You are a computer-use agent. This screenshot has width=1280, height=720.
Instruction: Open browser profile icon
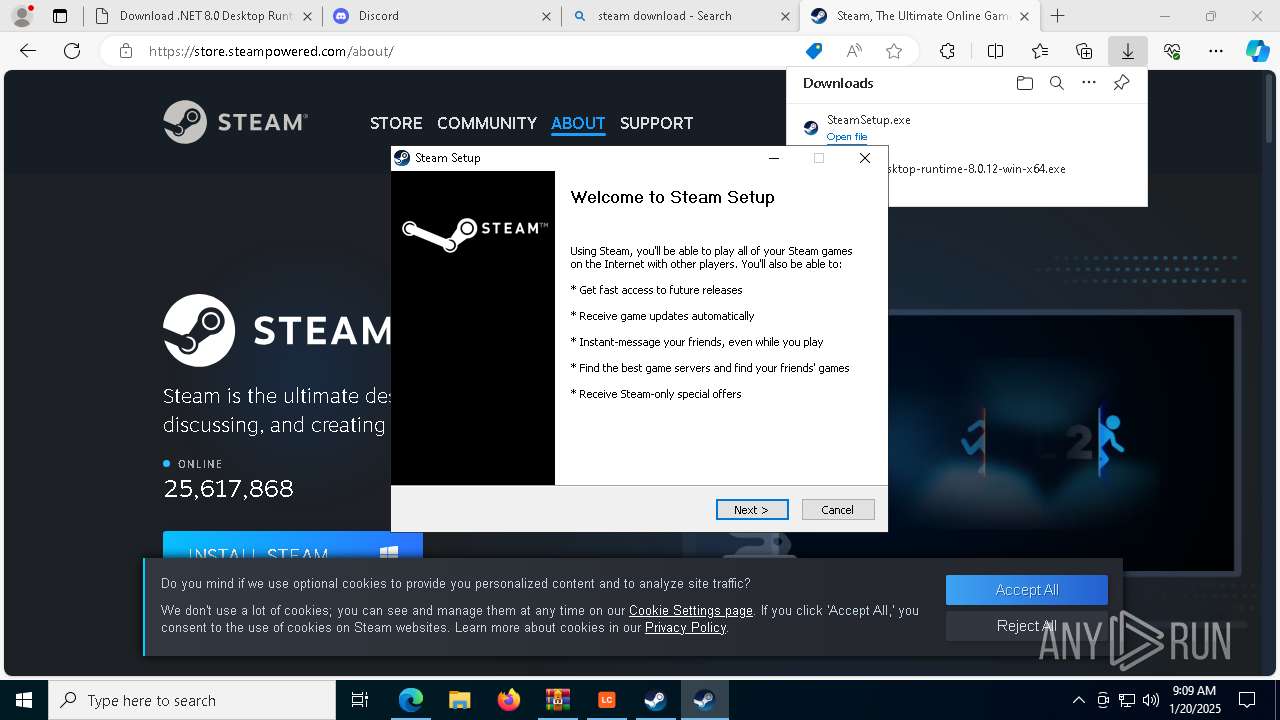(x=22, y=16)
